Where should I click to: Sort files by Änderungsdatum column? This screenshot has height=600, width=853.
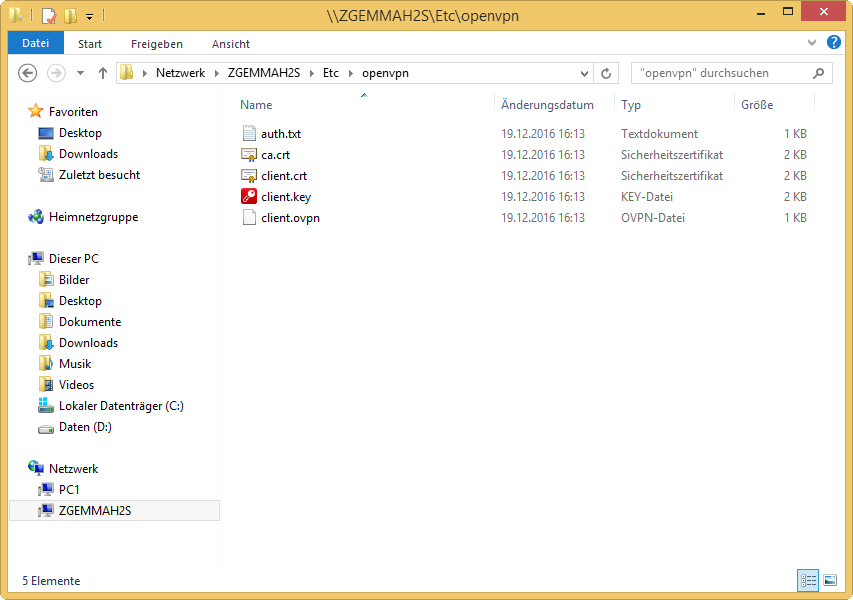[547, 105]
